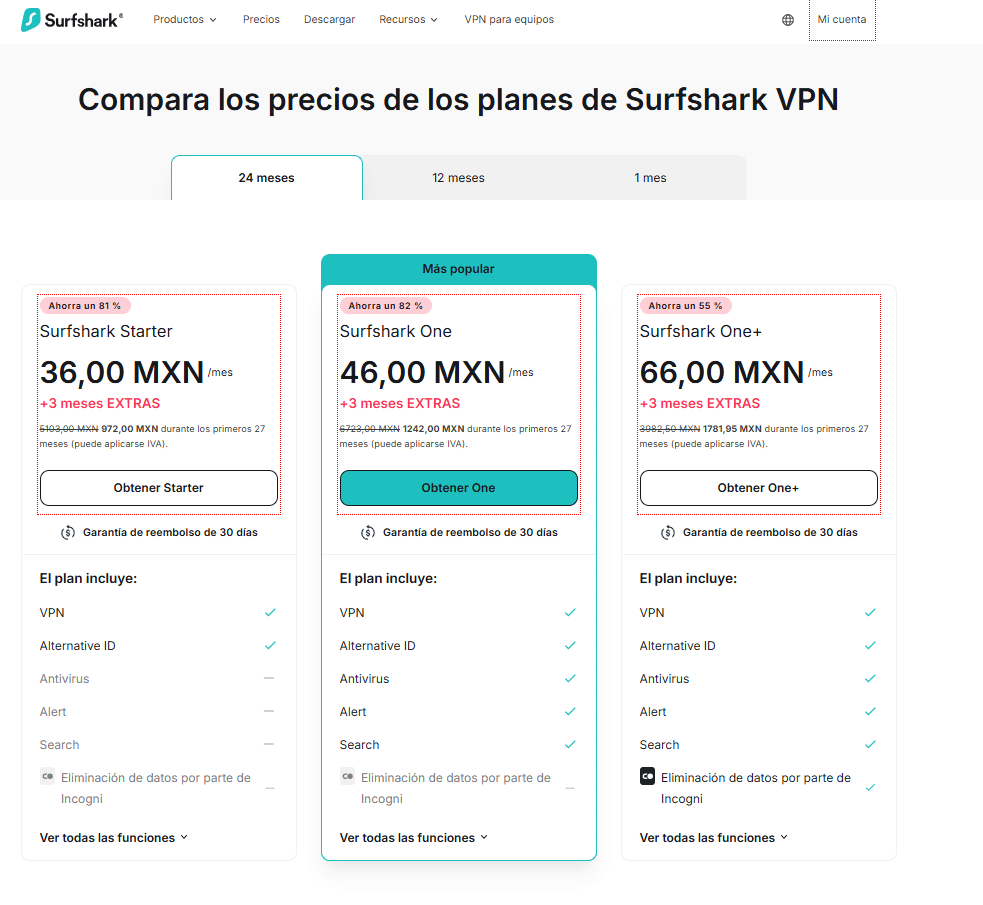This screenshot has width=983, height=905.
Task: Click the Incogni icon in the Starter plan
Action: [47, 777]
